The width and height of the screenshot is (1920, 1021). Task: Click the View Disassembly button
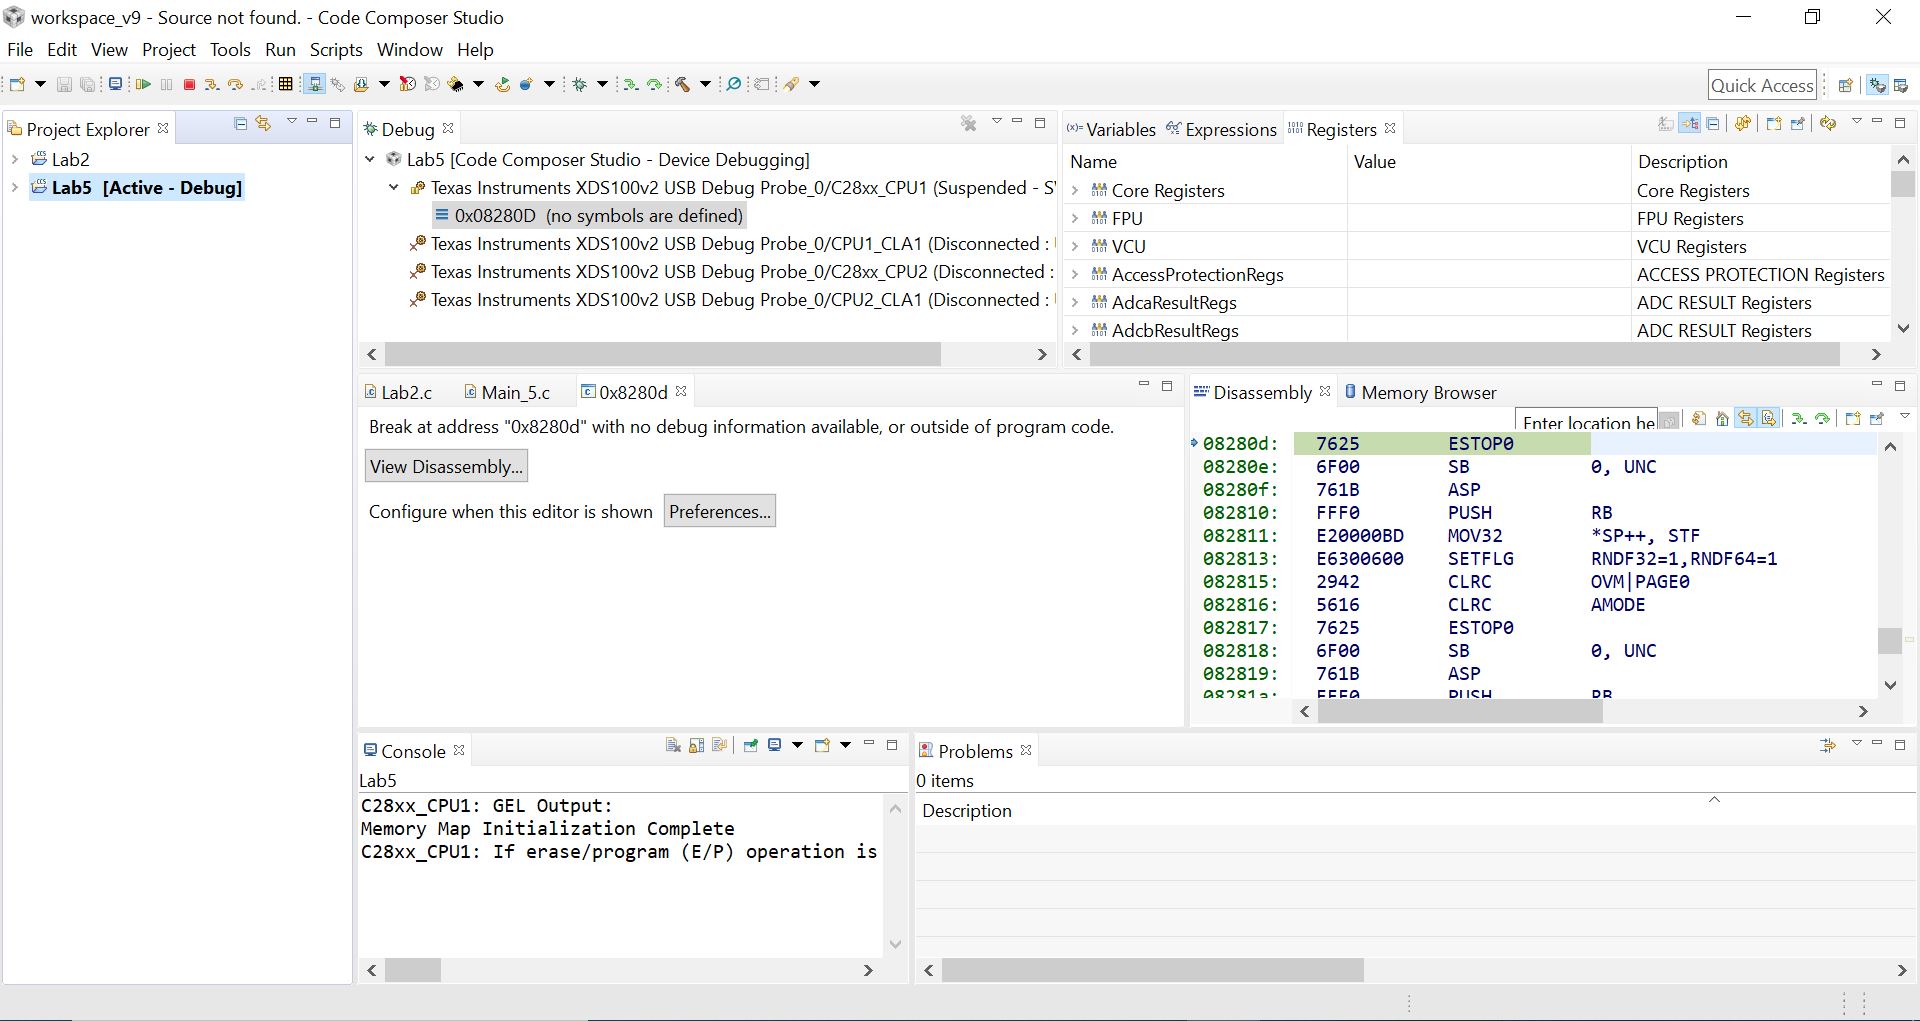tap(445, 467)
